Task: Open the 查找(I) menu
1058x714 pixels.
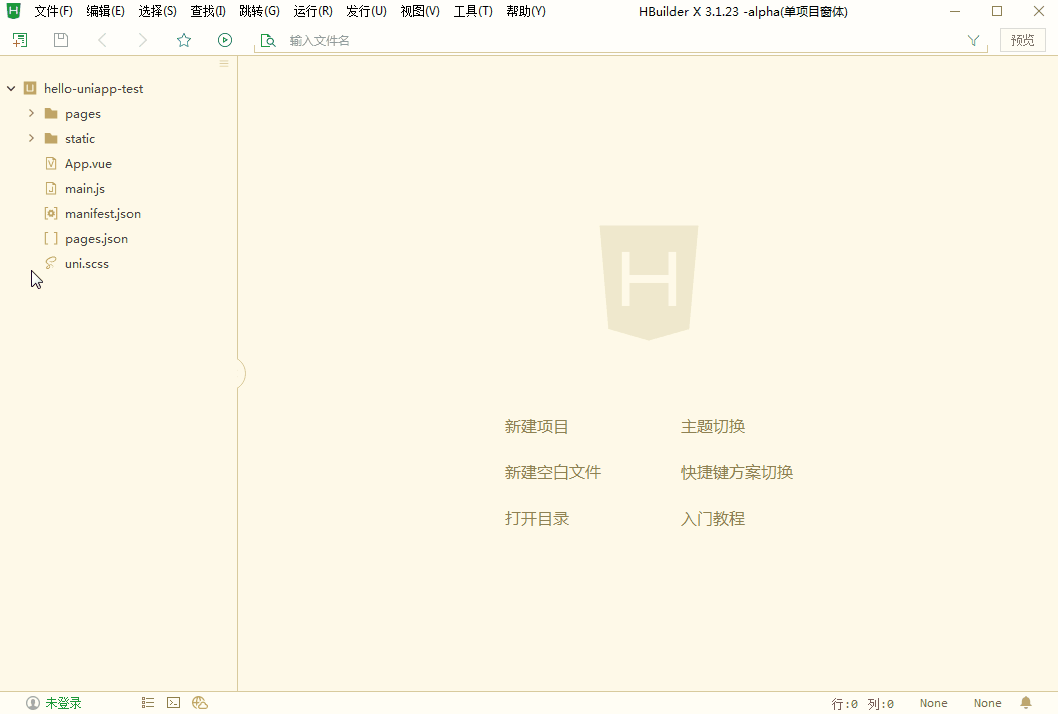Action: (208, 11)
